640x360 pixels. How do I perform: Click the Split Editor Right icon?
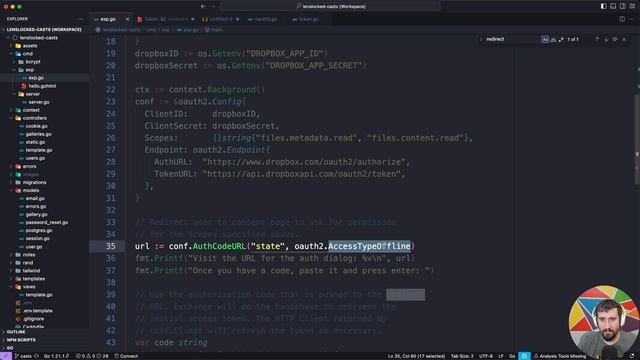click(622, 19)
